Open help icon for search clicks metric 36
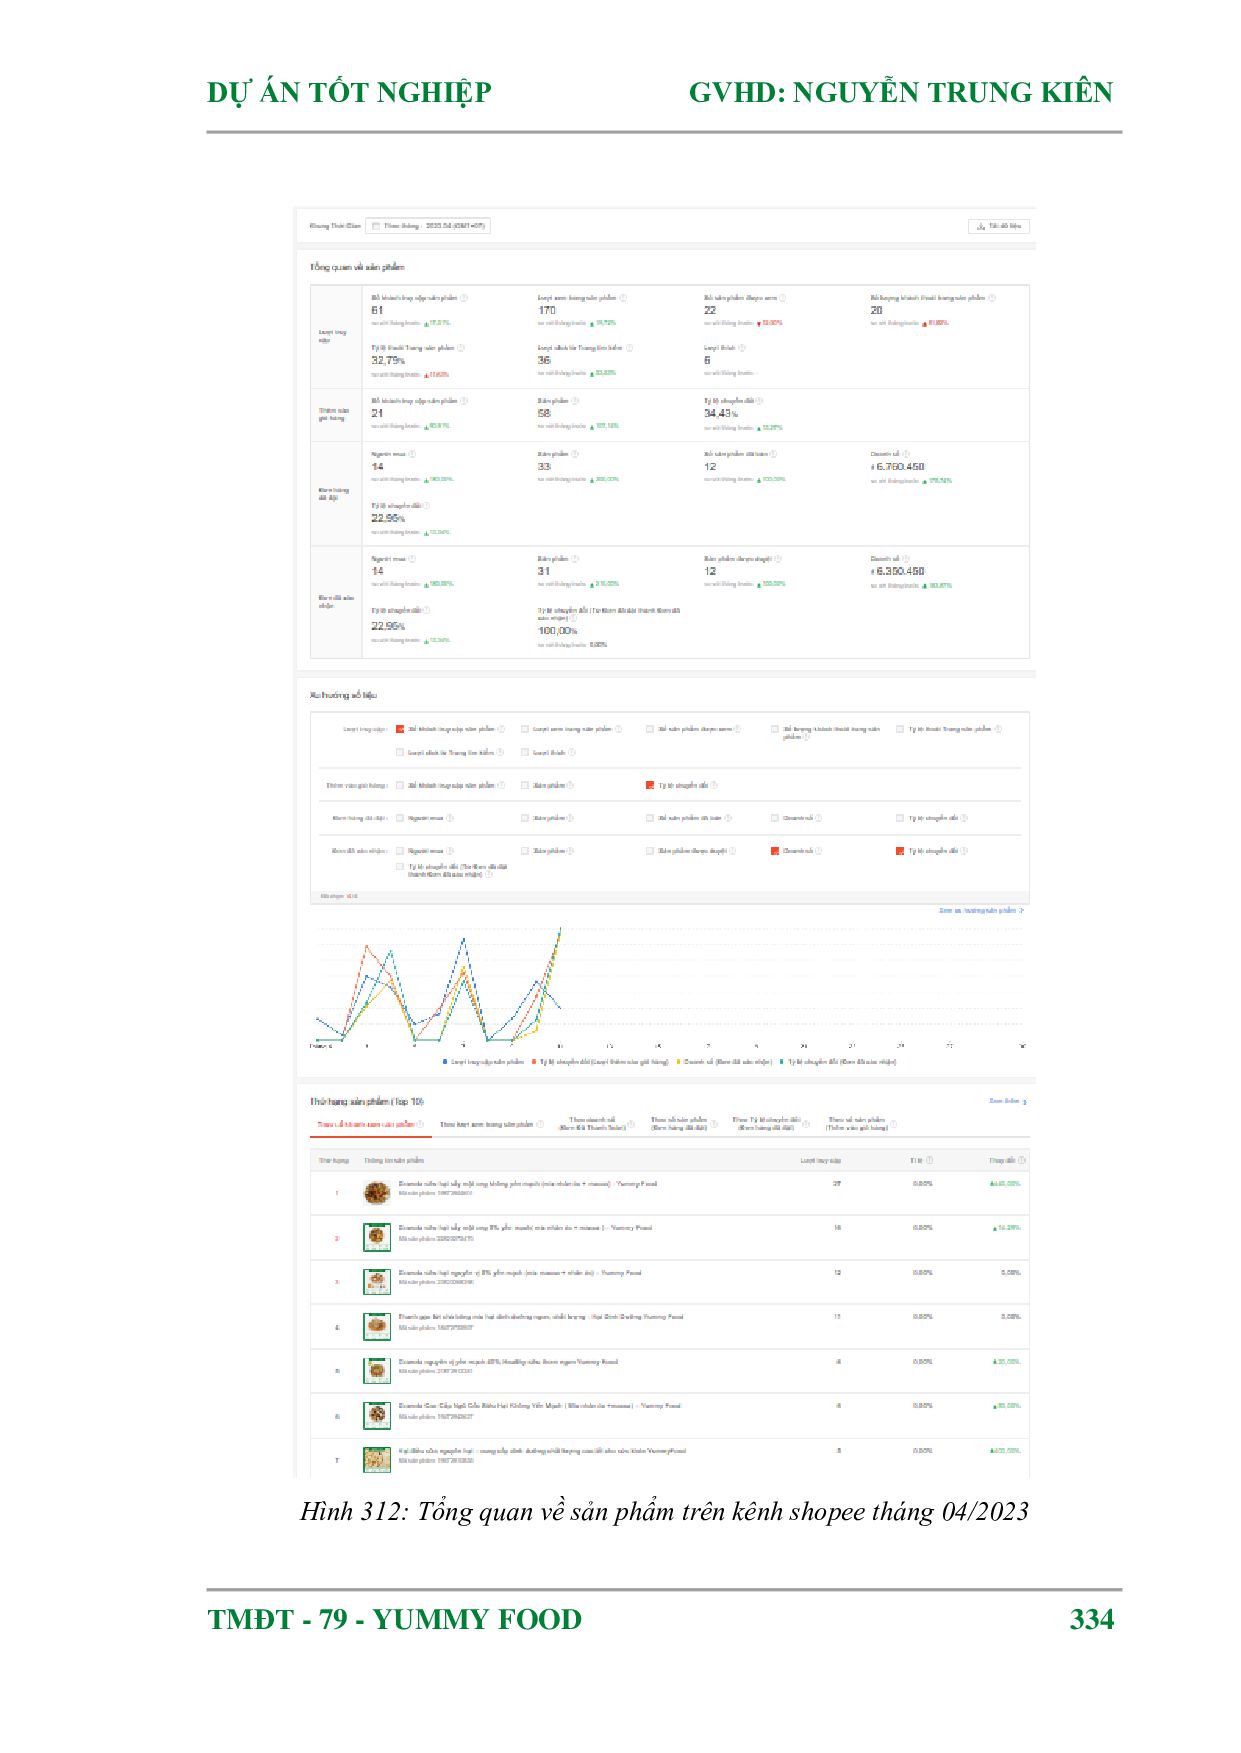The image size is (1241, 1753). pyautogui.click(x=629, y=348)
